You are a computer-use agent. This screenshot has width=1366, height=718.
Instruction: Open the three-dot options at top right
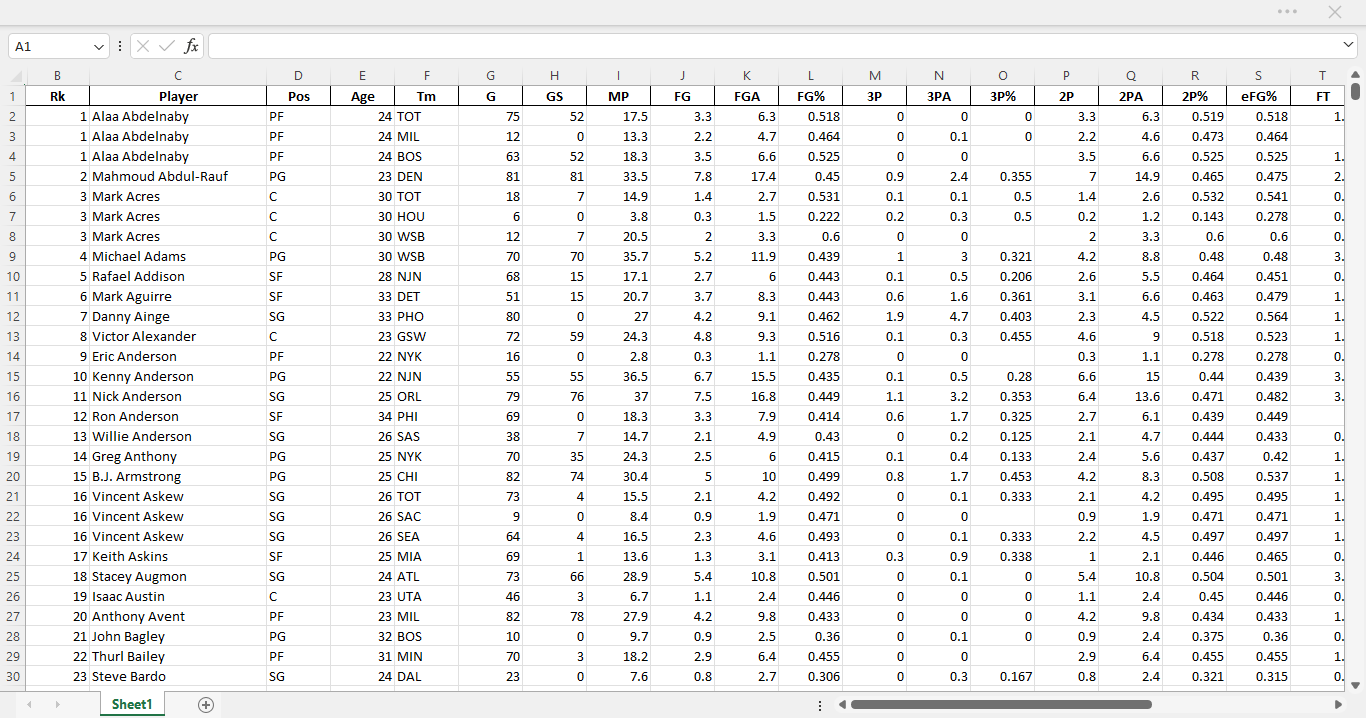(1287, 11)
